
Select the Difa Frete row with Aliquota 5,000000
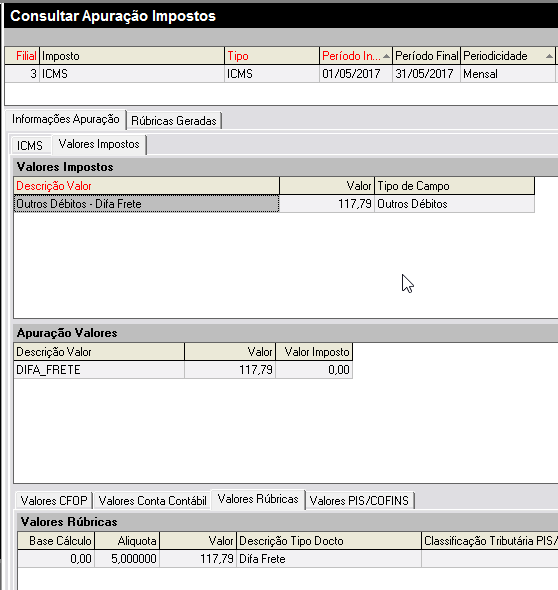[x=288, y=559]
